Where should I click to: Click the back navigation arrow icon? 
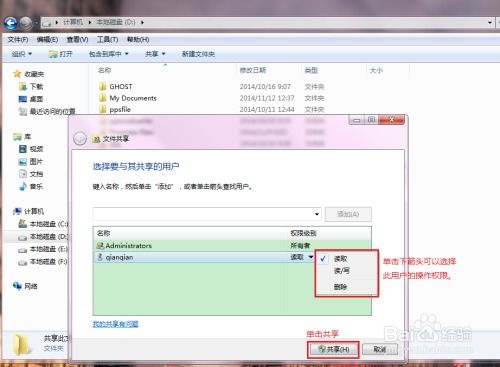tap(11, 23)
